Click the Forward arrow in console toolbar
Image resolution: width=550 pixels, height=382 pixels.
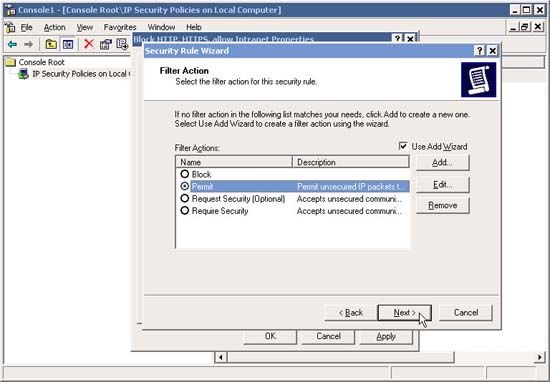pyautogui.click(x=28, y=44)
